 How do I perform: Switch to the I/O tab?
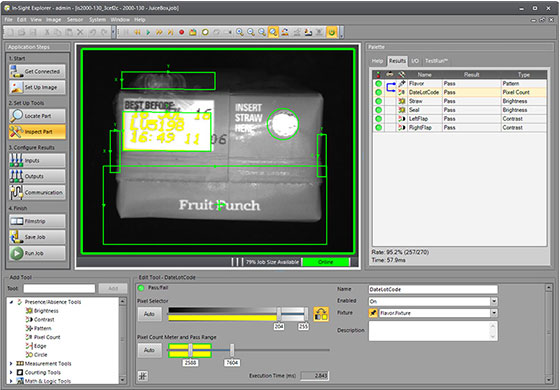tap(415, 61)
